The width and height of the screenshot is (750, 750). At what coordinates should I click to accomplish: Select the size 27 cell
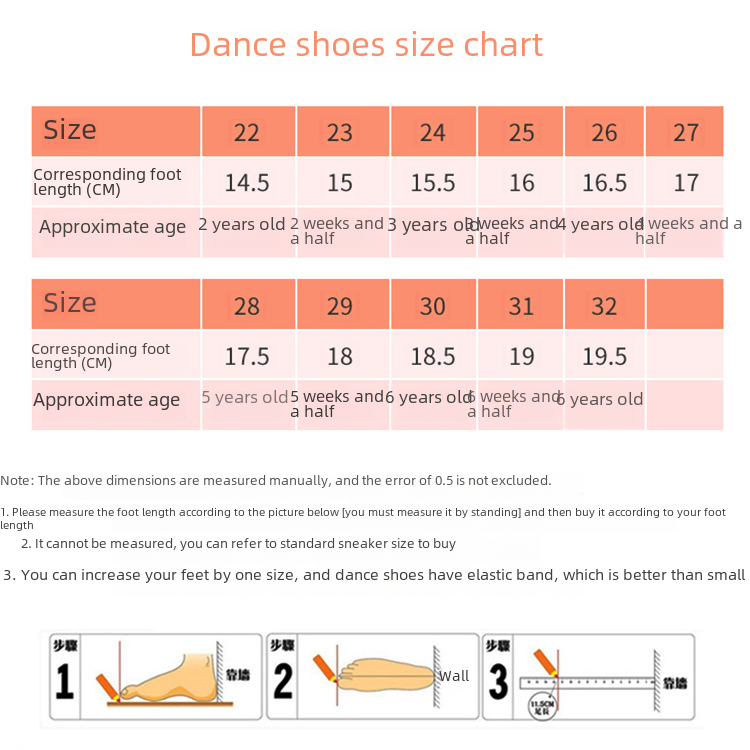coord(686,132)
